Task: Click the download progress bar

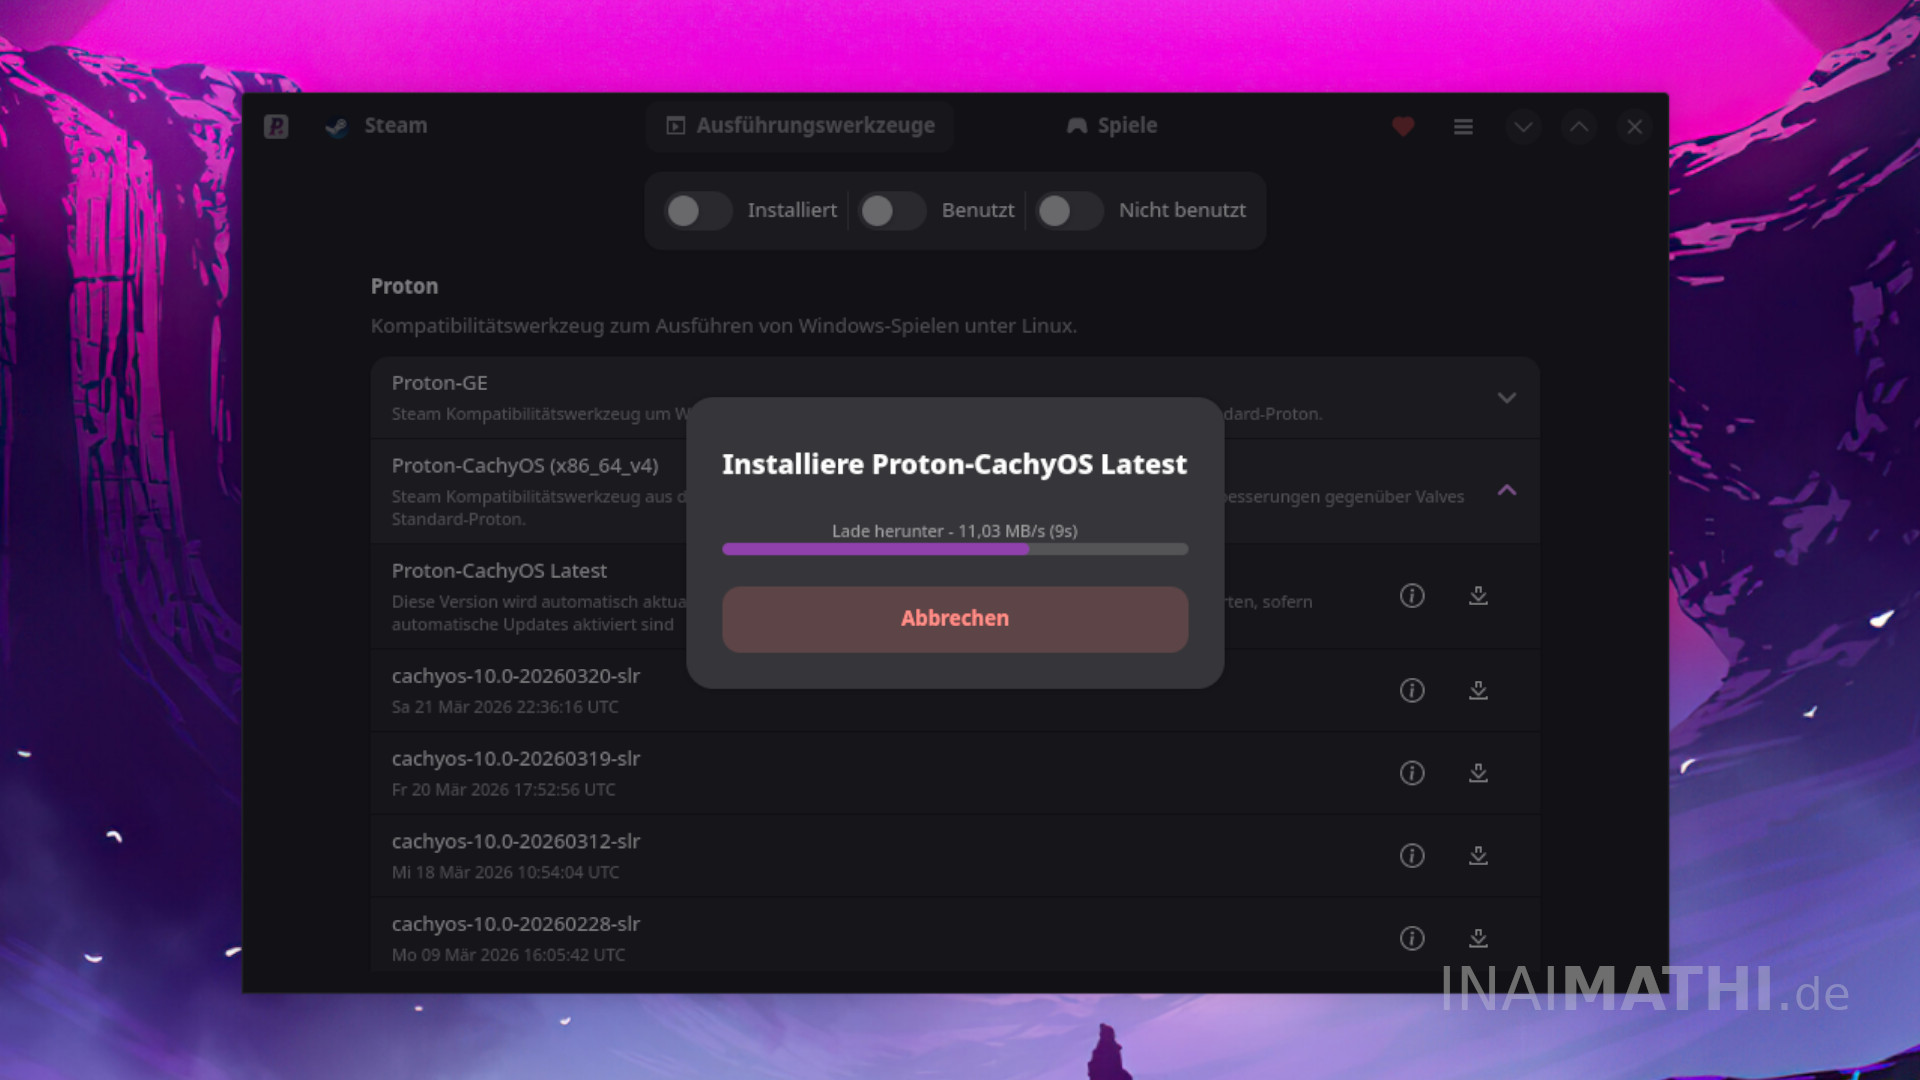Action: [955, 549]
